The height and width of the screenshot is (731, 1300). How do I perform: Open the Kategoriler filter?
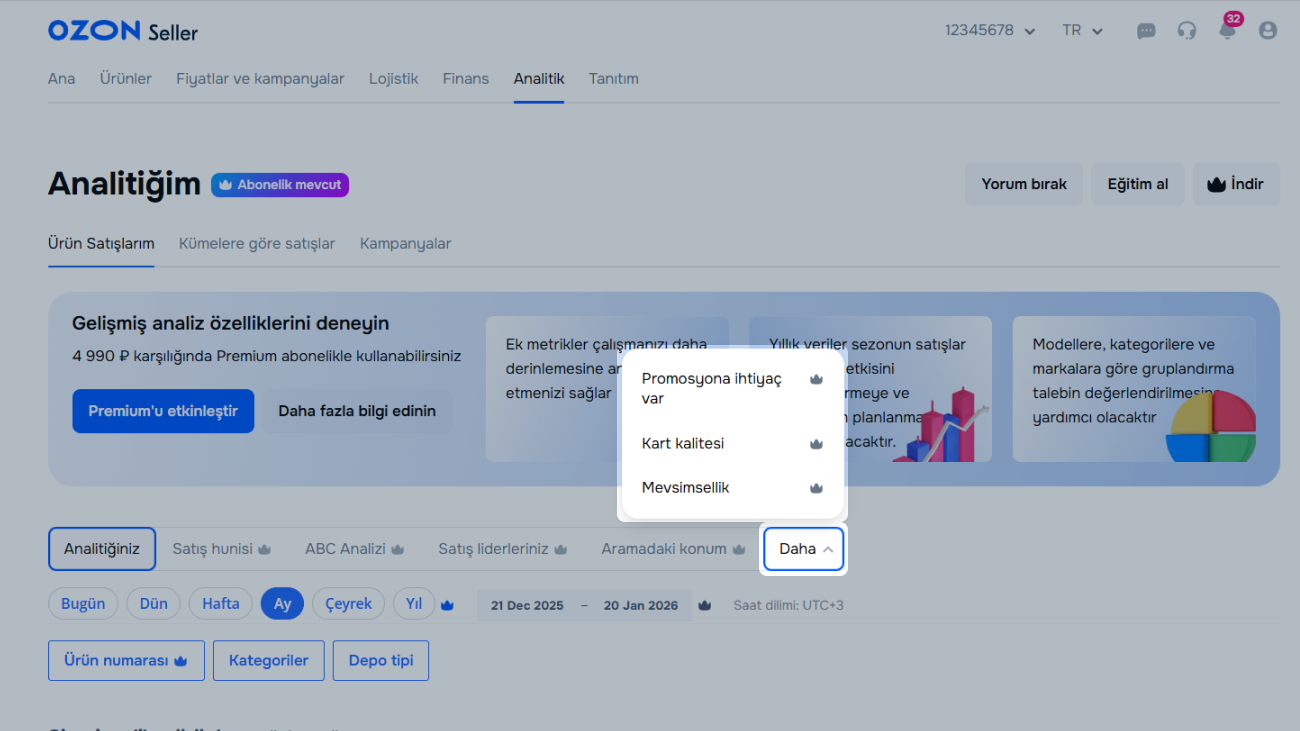[268, 661]
